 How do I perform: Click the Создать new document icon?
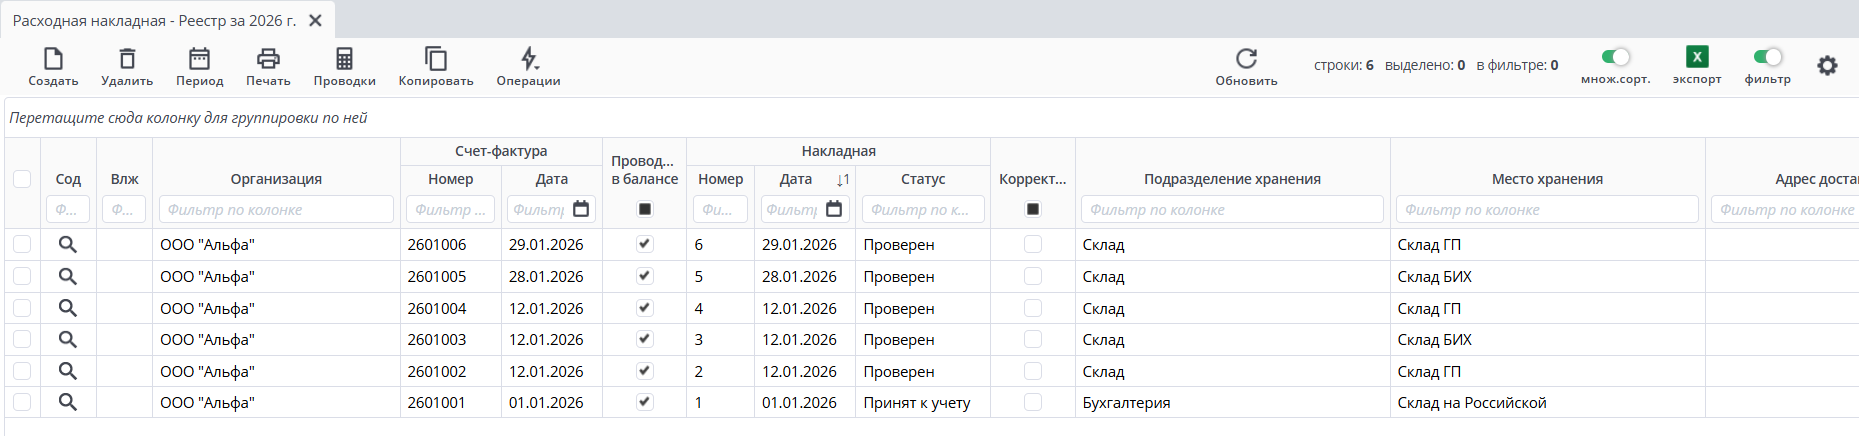click(x=53, y=59)
